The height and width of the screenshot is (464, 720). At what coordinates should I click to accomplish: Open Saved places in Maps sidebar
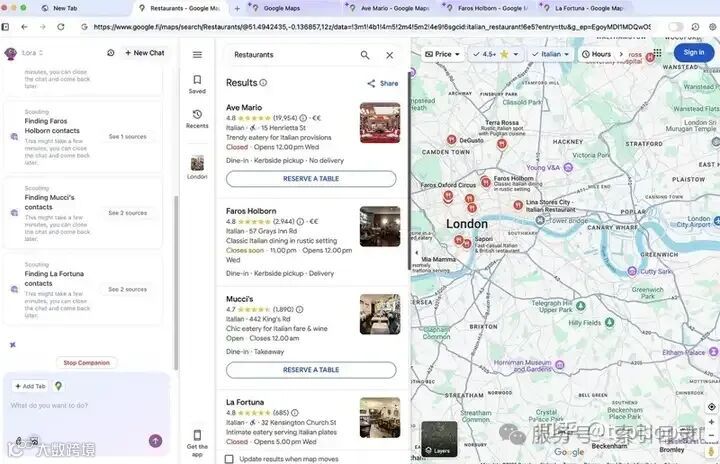pyautogui.click(x=197, y=84)
